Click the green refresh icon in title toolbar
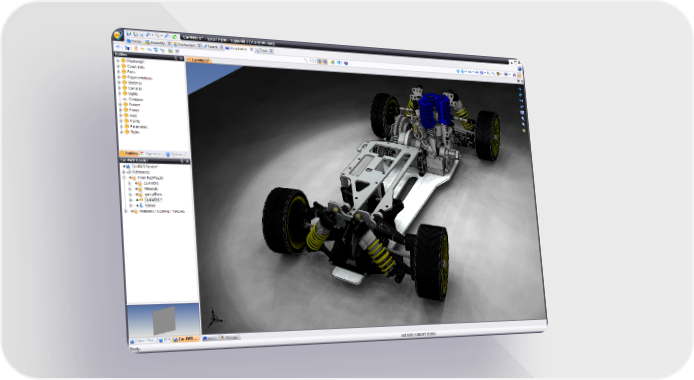This screenshot has height=380, width=694. click(x=174, y=37)
